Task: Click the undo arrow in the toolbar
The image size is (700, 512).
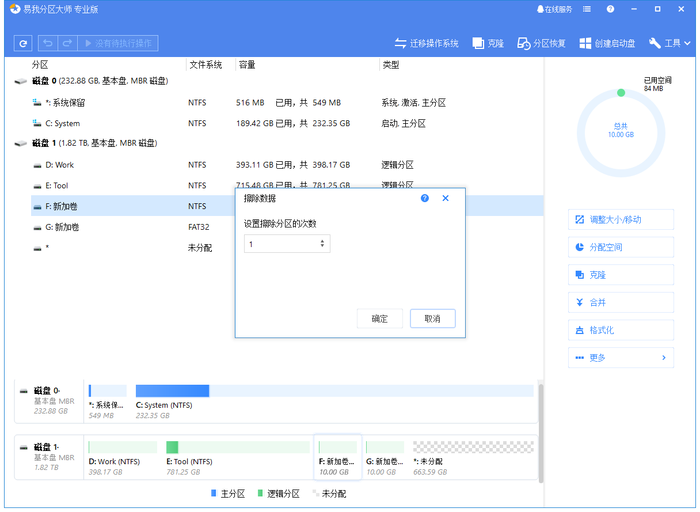Action: pos(49,44)
